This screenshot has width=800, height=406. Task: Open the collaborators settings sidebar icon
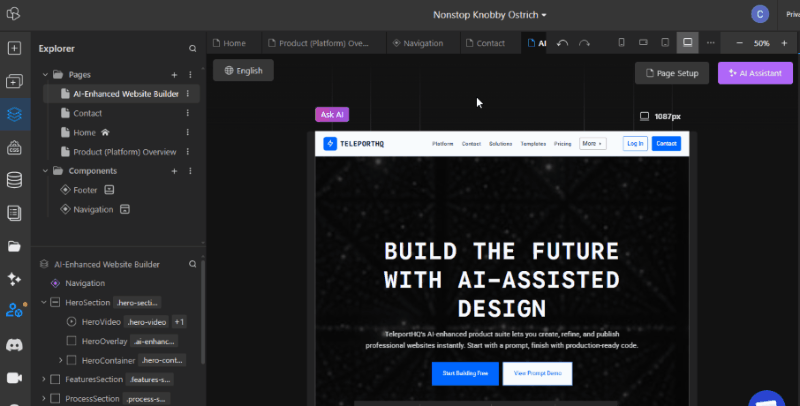[x=14, y=310]
